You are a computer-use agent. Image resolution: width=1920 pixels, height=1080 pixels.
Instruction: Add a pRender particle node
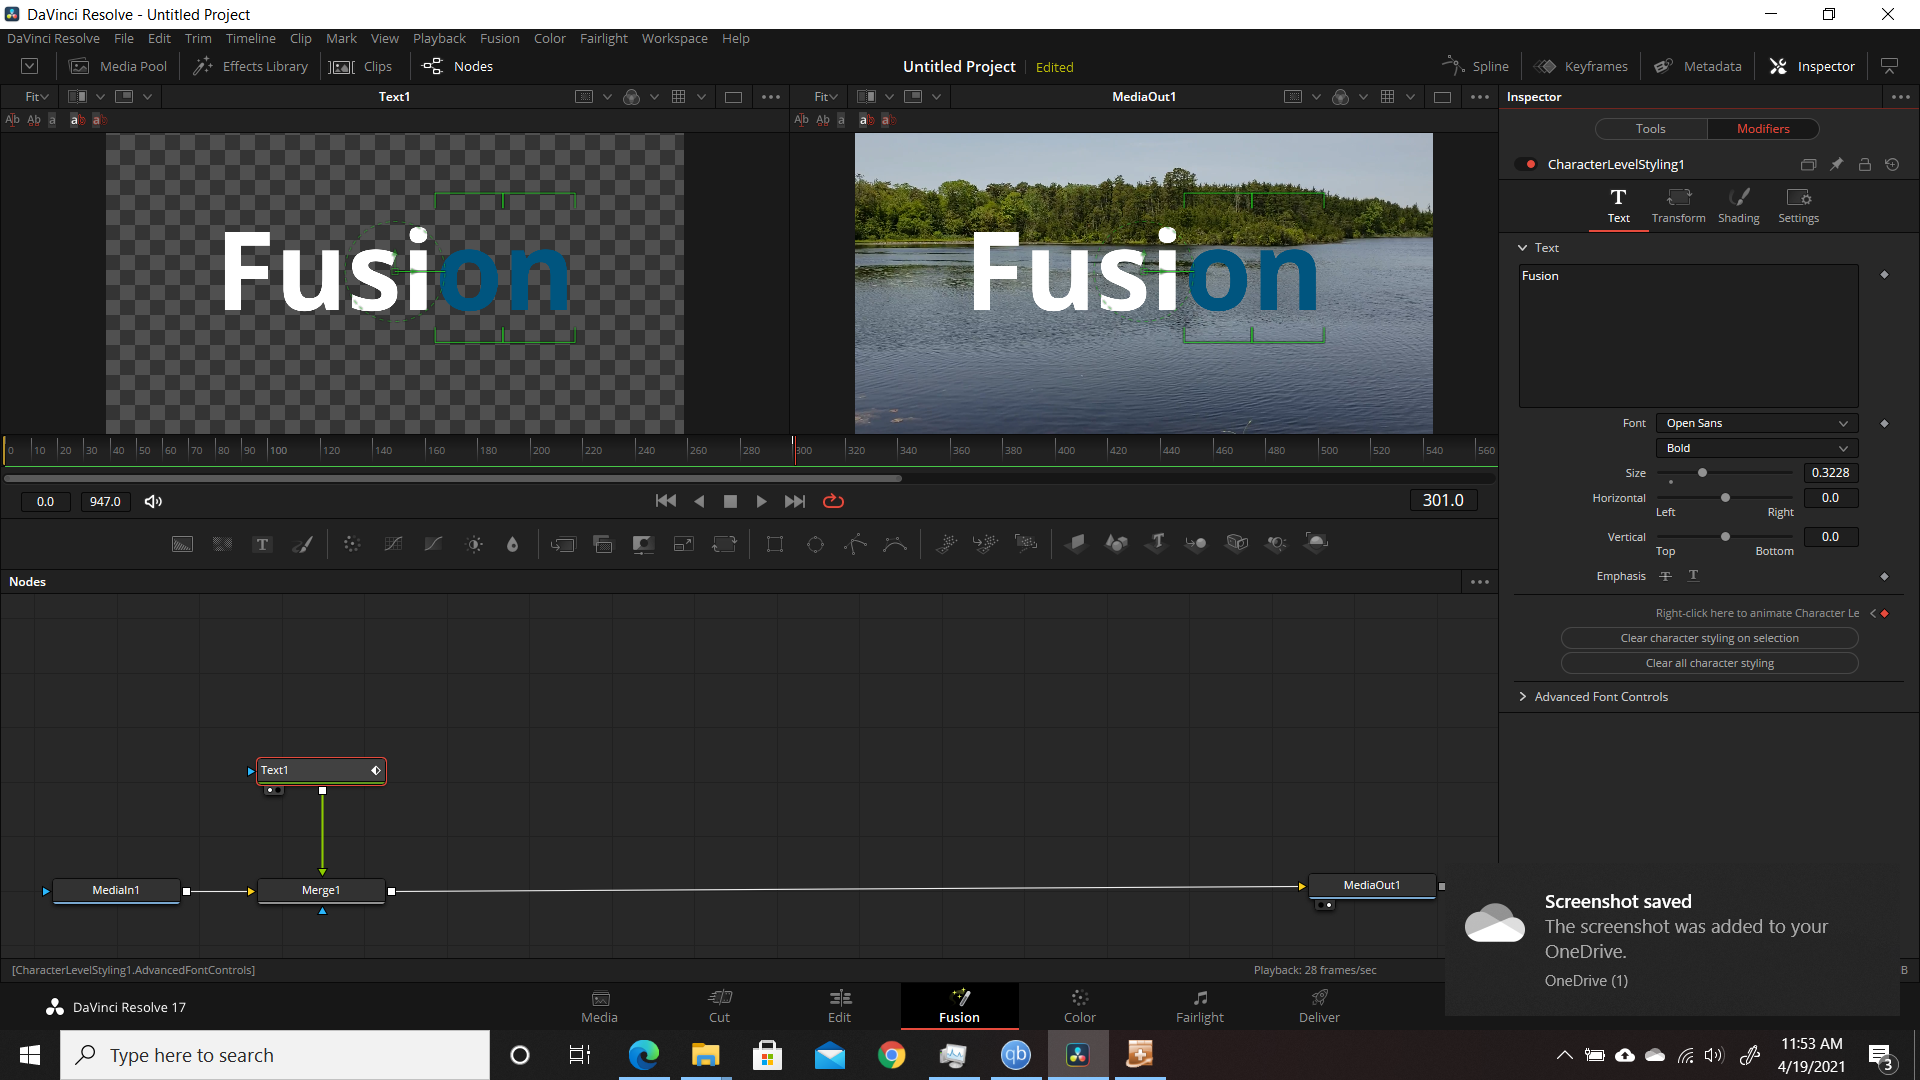(1026, 543)
